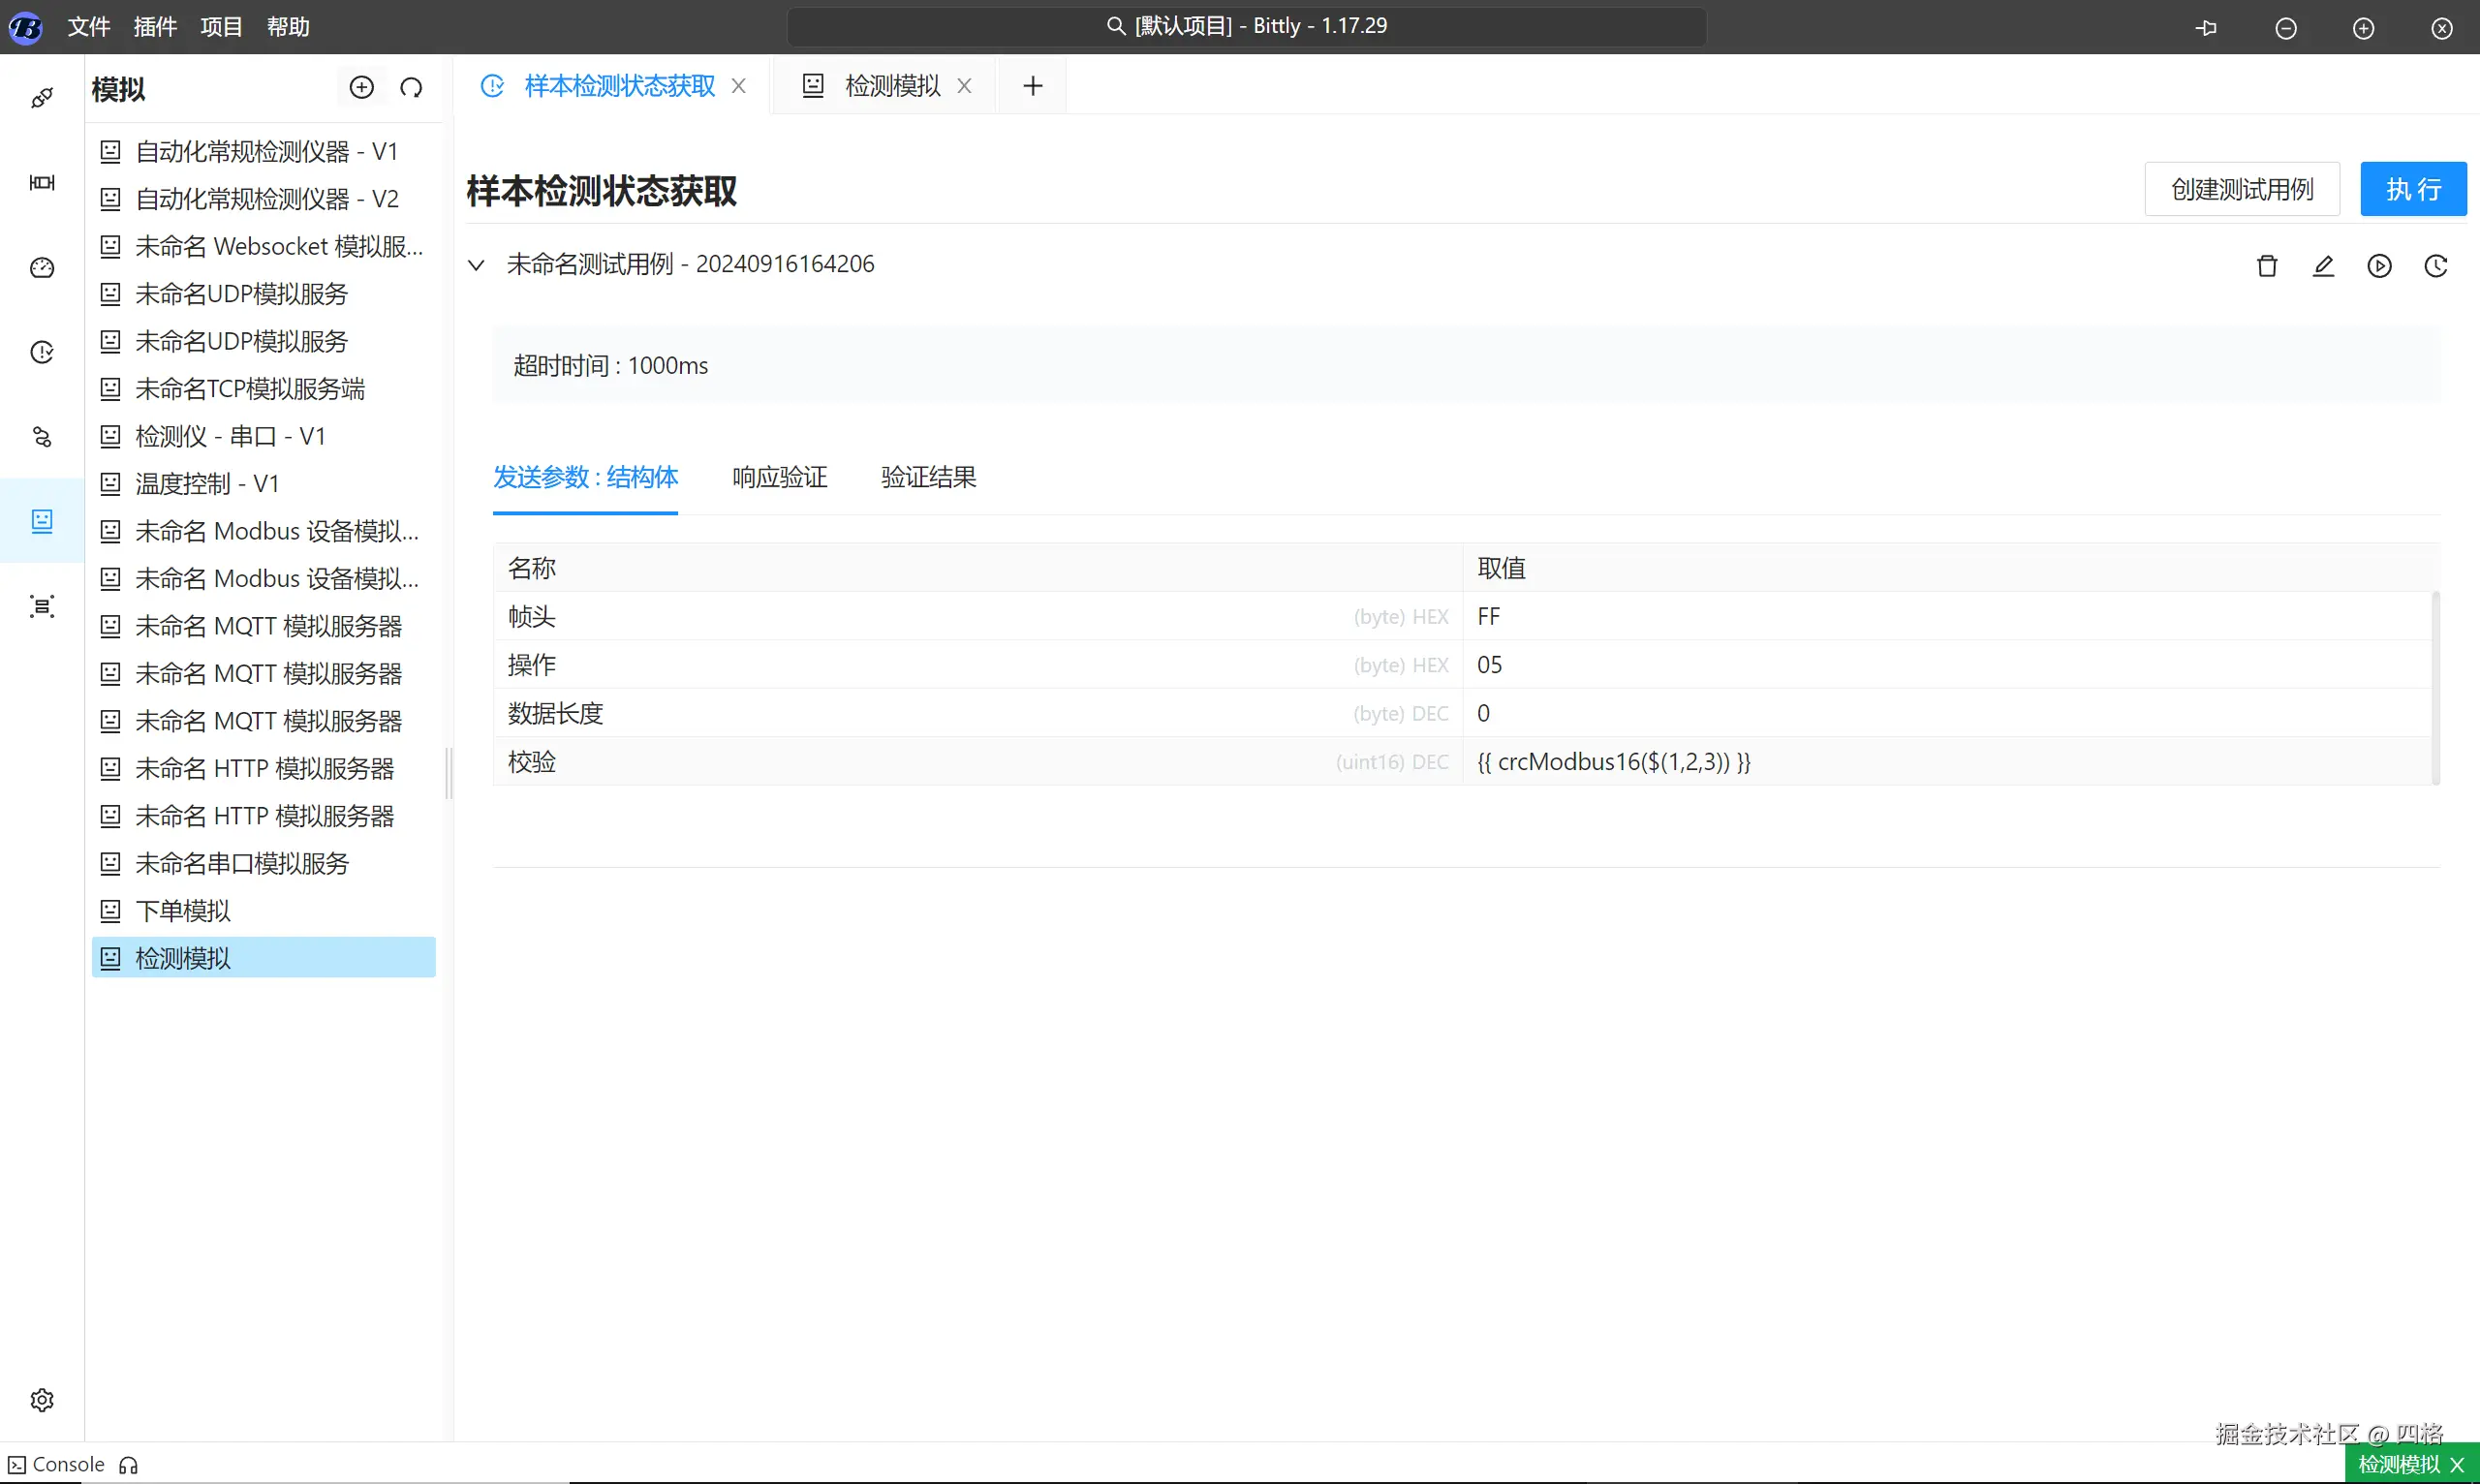Click the headset icon beside Console

[x=128, y=1465]
